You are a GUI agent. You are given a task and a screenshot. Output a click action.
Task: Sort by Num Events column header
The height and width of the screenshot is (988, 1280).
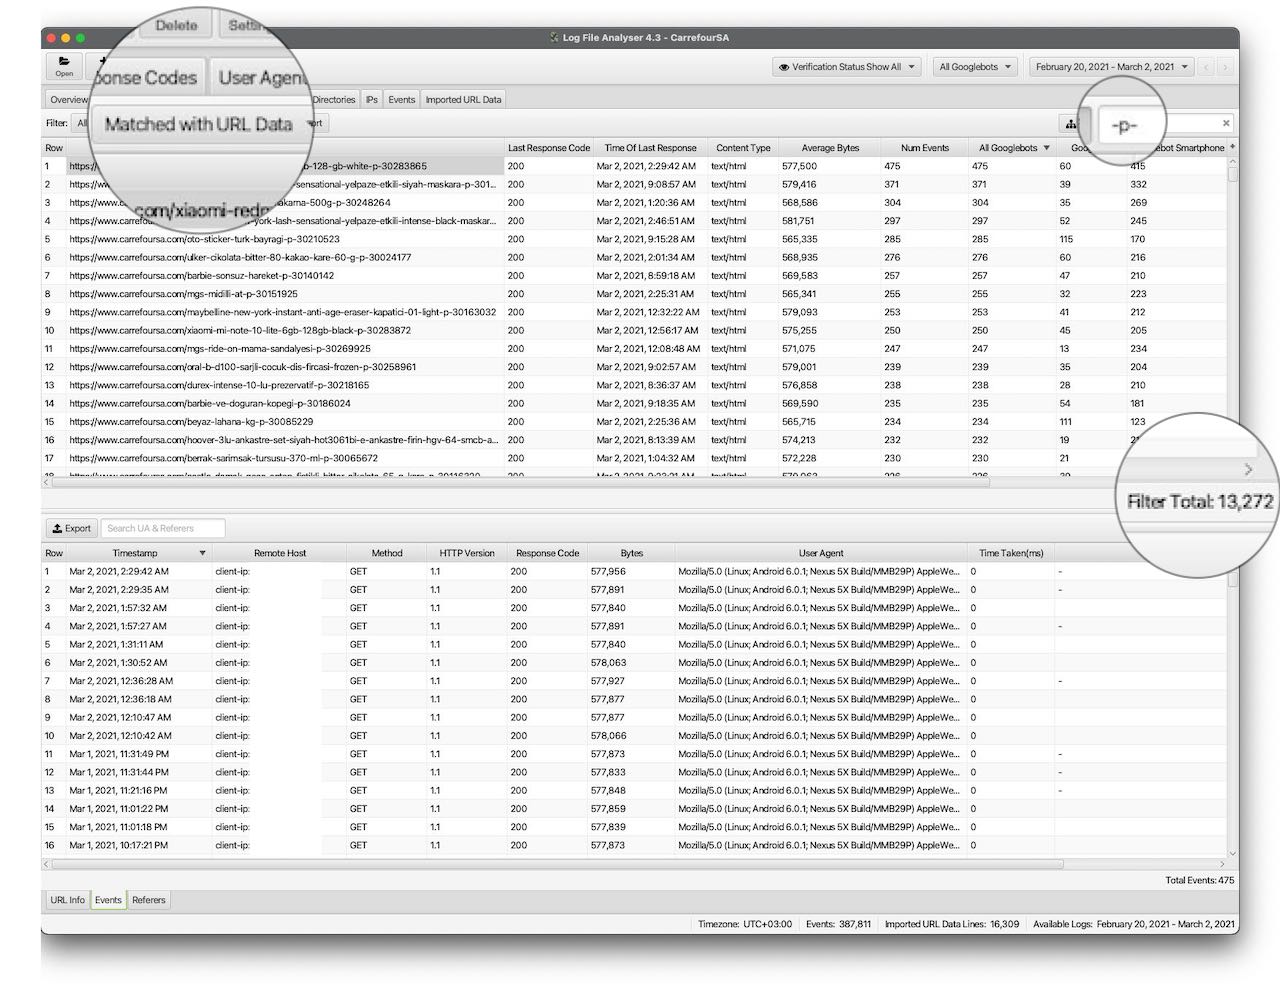point(924,148)
